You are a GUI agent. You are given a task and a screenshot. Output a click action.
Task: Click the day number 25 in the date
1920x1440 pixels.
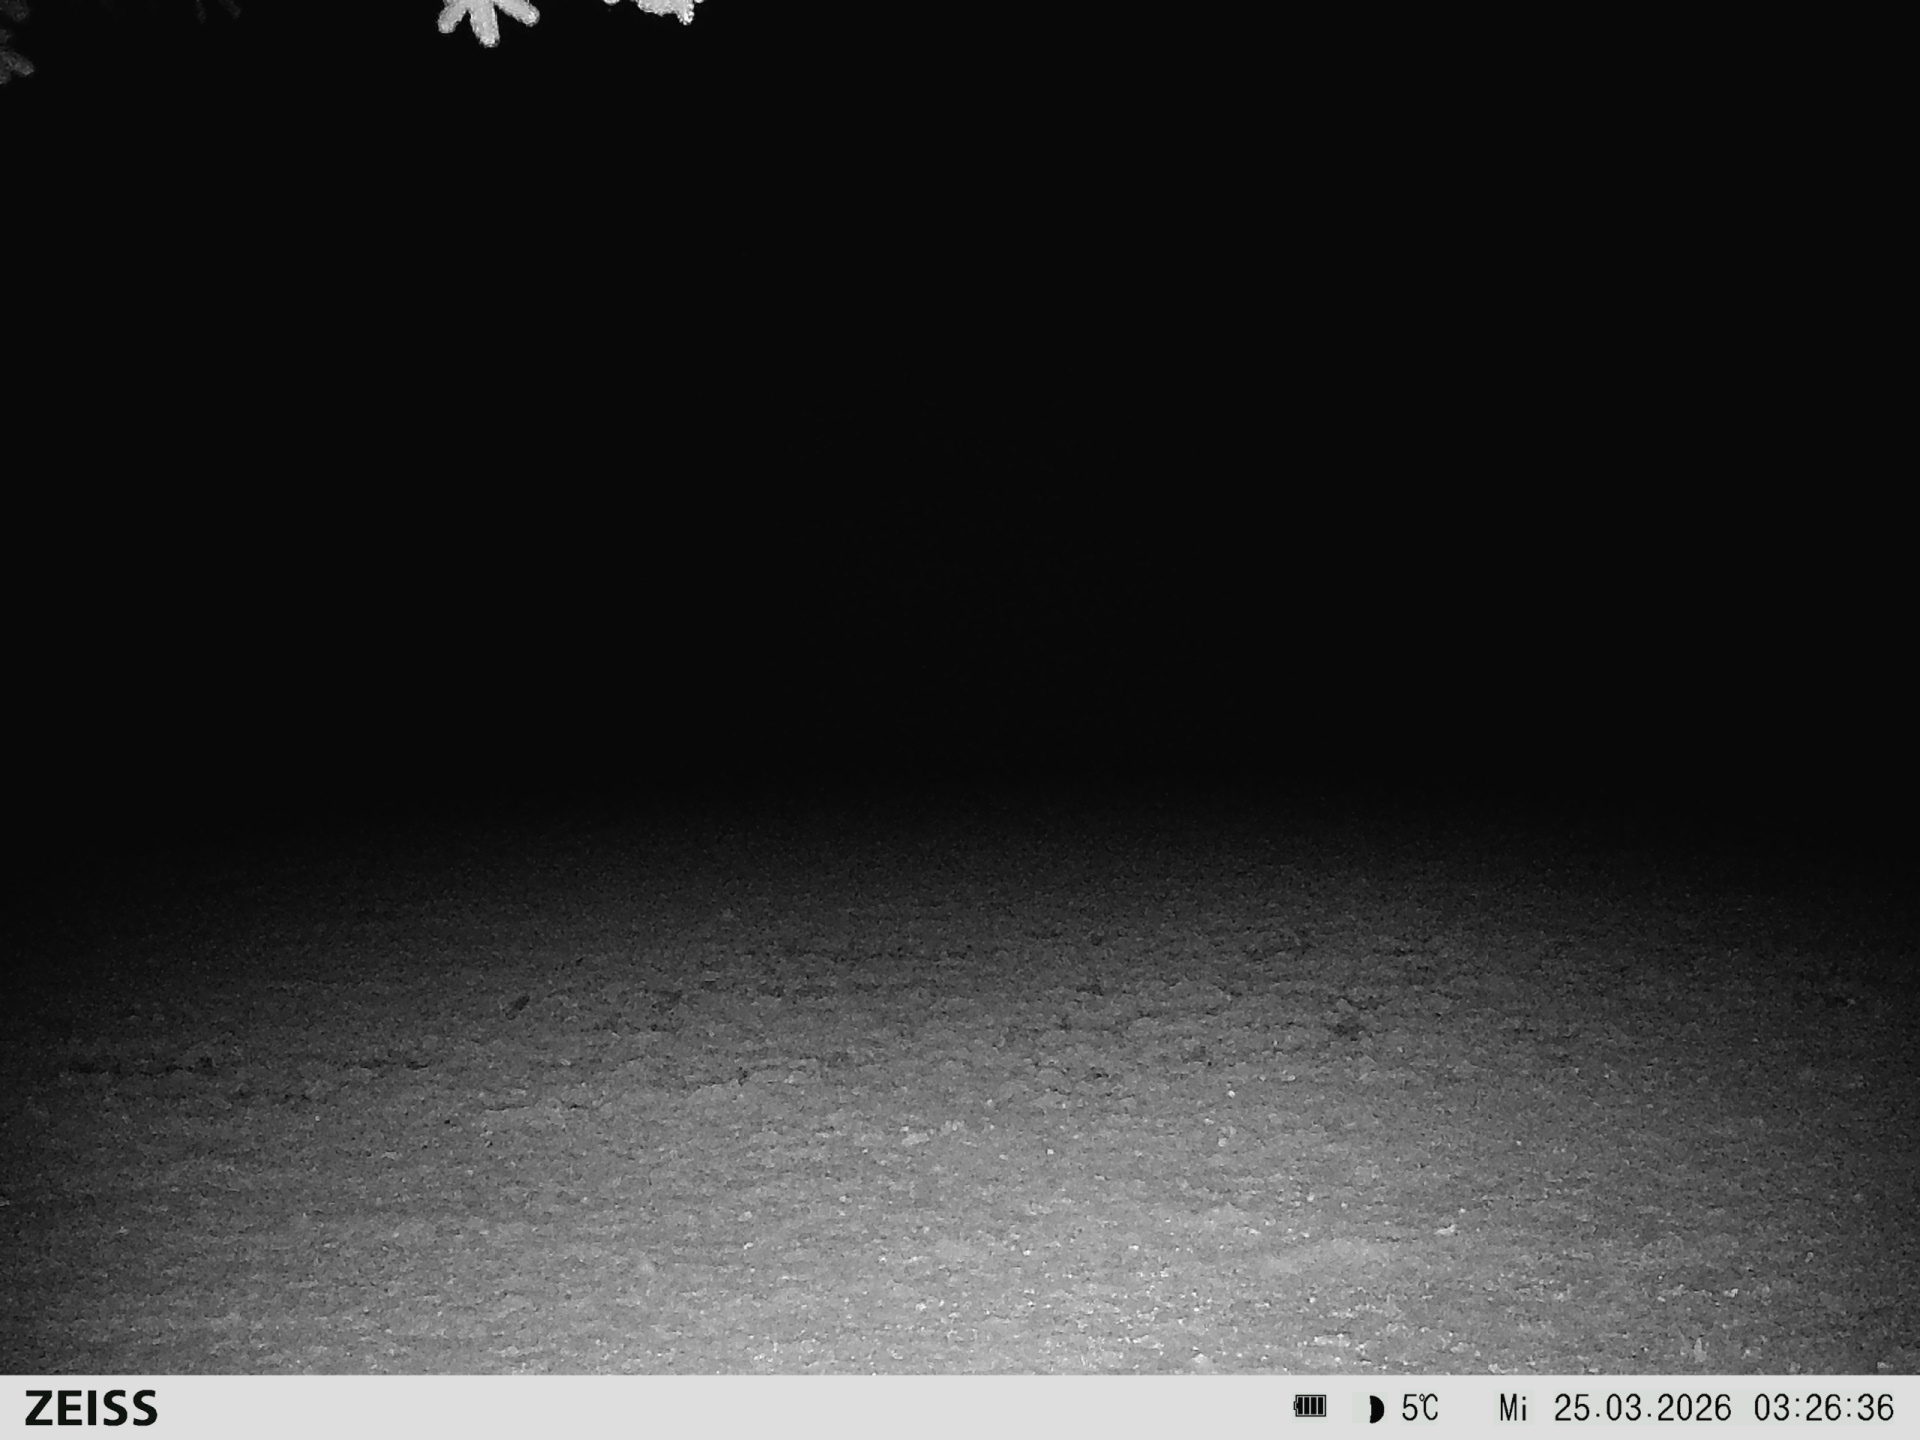(1572, 1408)
